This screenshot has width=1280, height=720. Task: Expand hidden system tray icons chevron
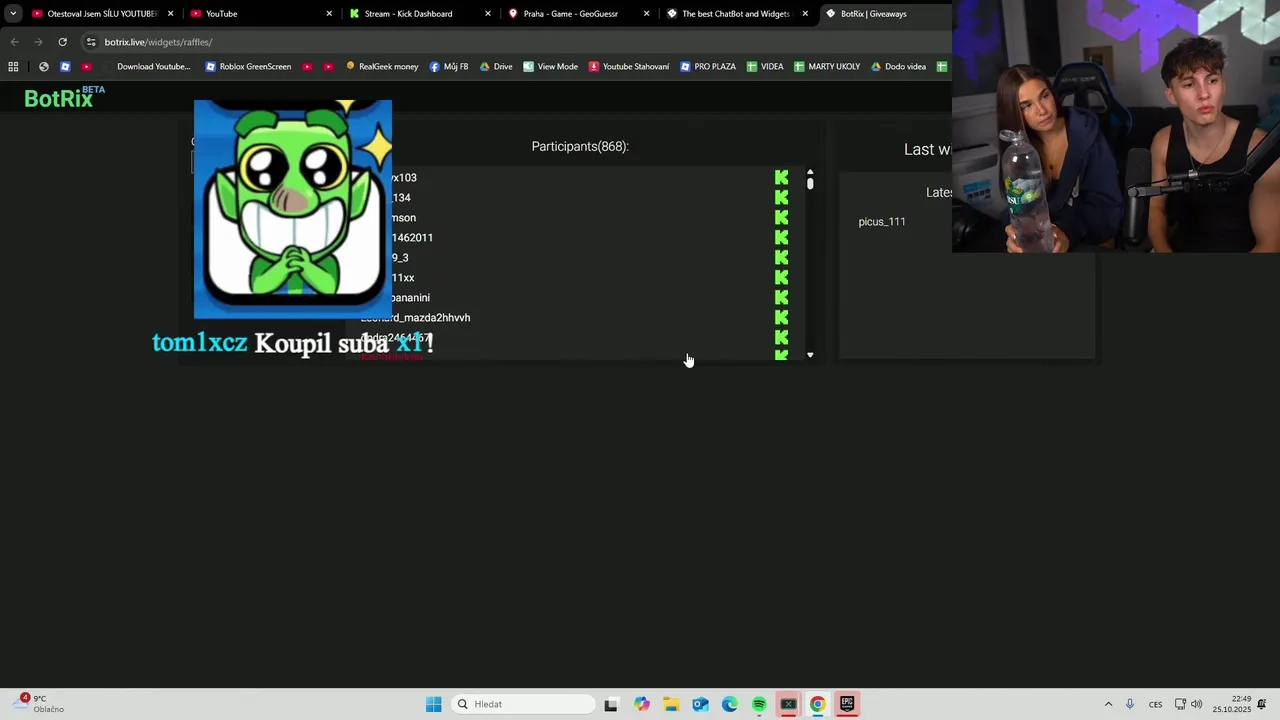tap(1108, 704)
